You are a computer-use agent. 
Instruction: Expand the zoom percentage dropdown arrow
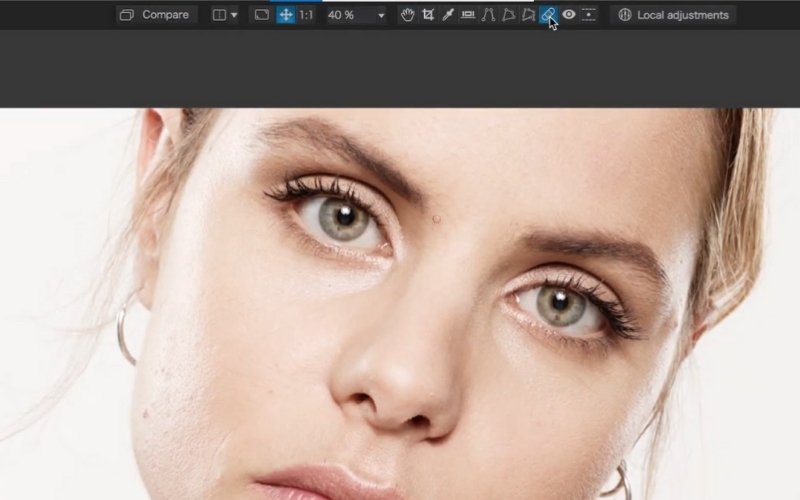point(381,16)
